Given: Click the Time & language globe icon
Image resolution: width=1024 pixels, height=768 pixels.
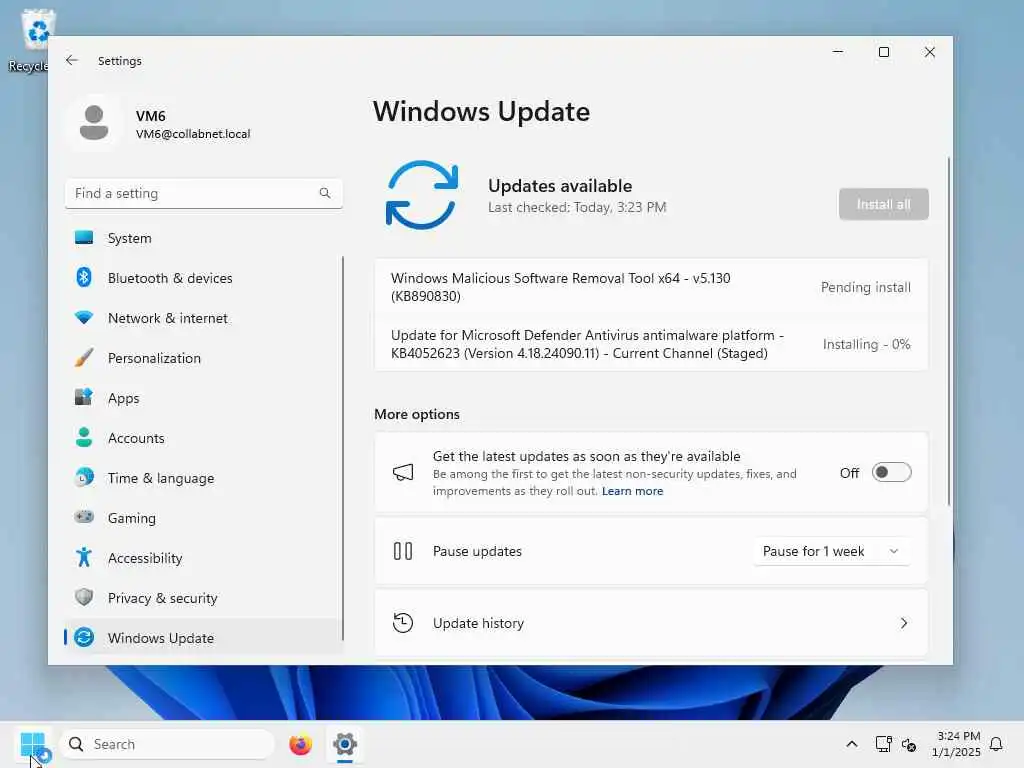Looking at the screenshot, I should pos(84,477).
